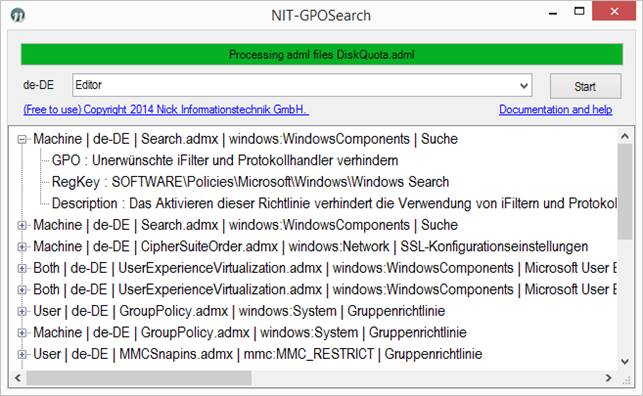Image resolution: width=643 pixels, height=396 pixels.
Task: Expand the second UserExperienceVirtualization.admx node
Action: [22, 289]
